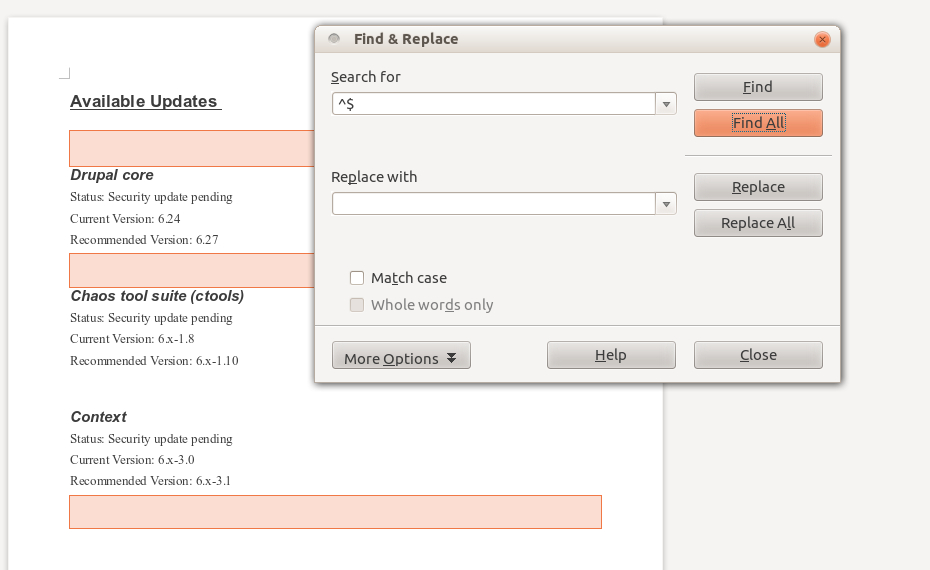Image resolution: width=930 pixels, height=570 pixels.
Task: Toggle the Whole words only checkbox
Action: tap(357, 305)
